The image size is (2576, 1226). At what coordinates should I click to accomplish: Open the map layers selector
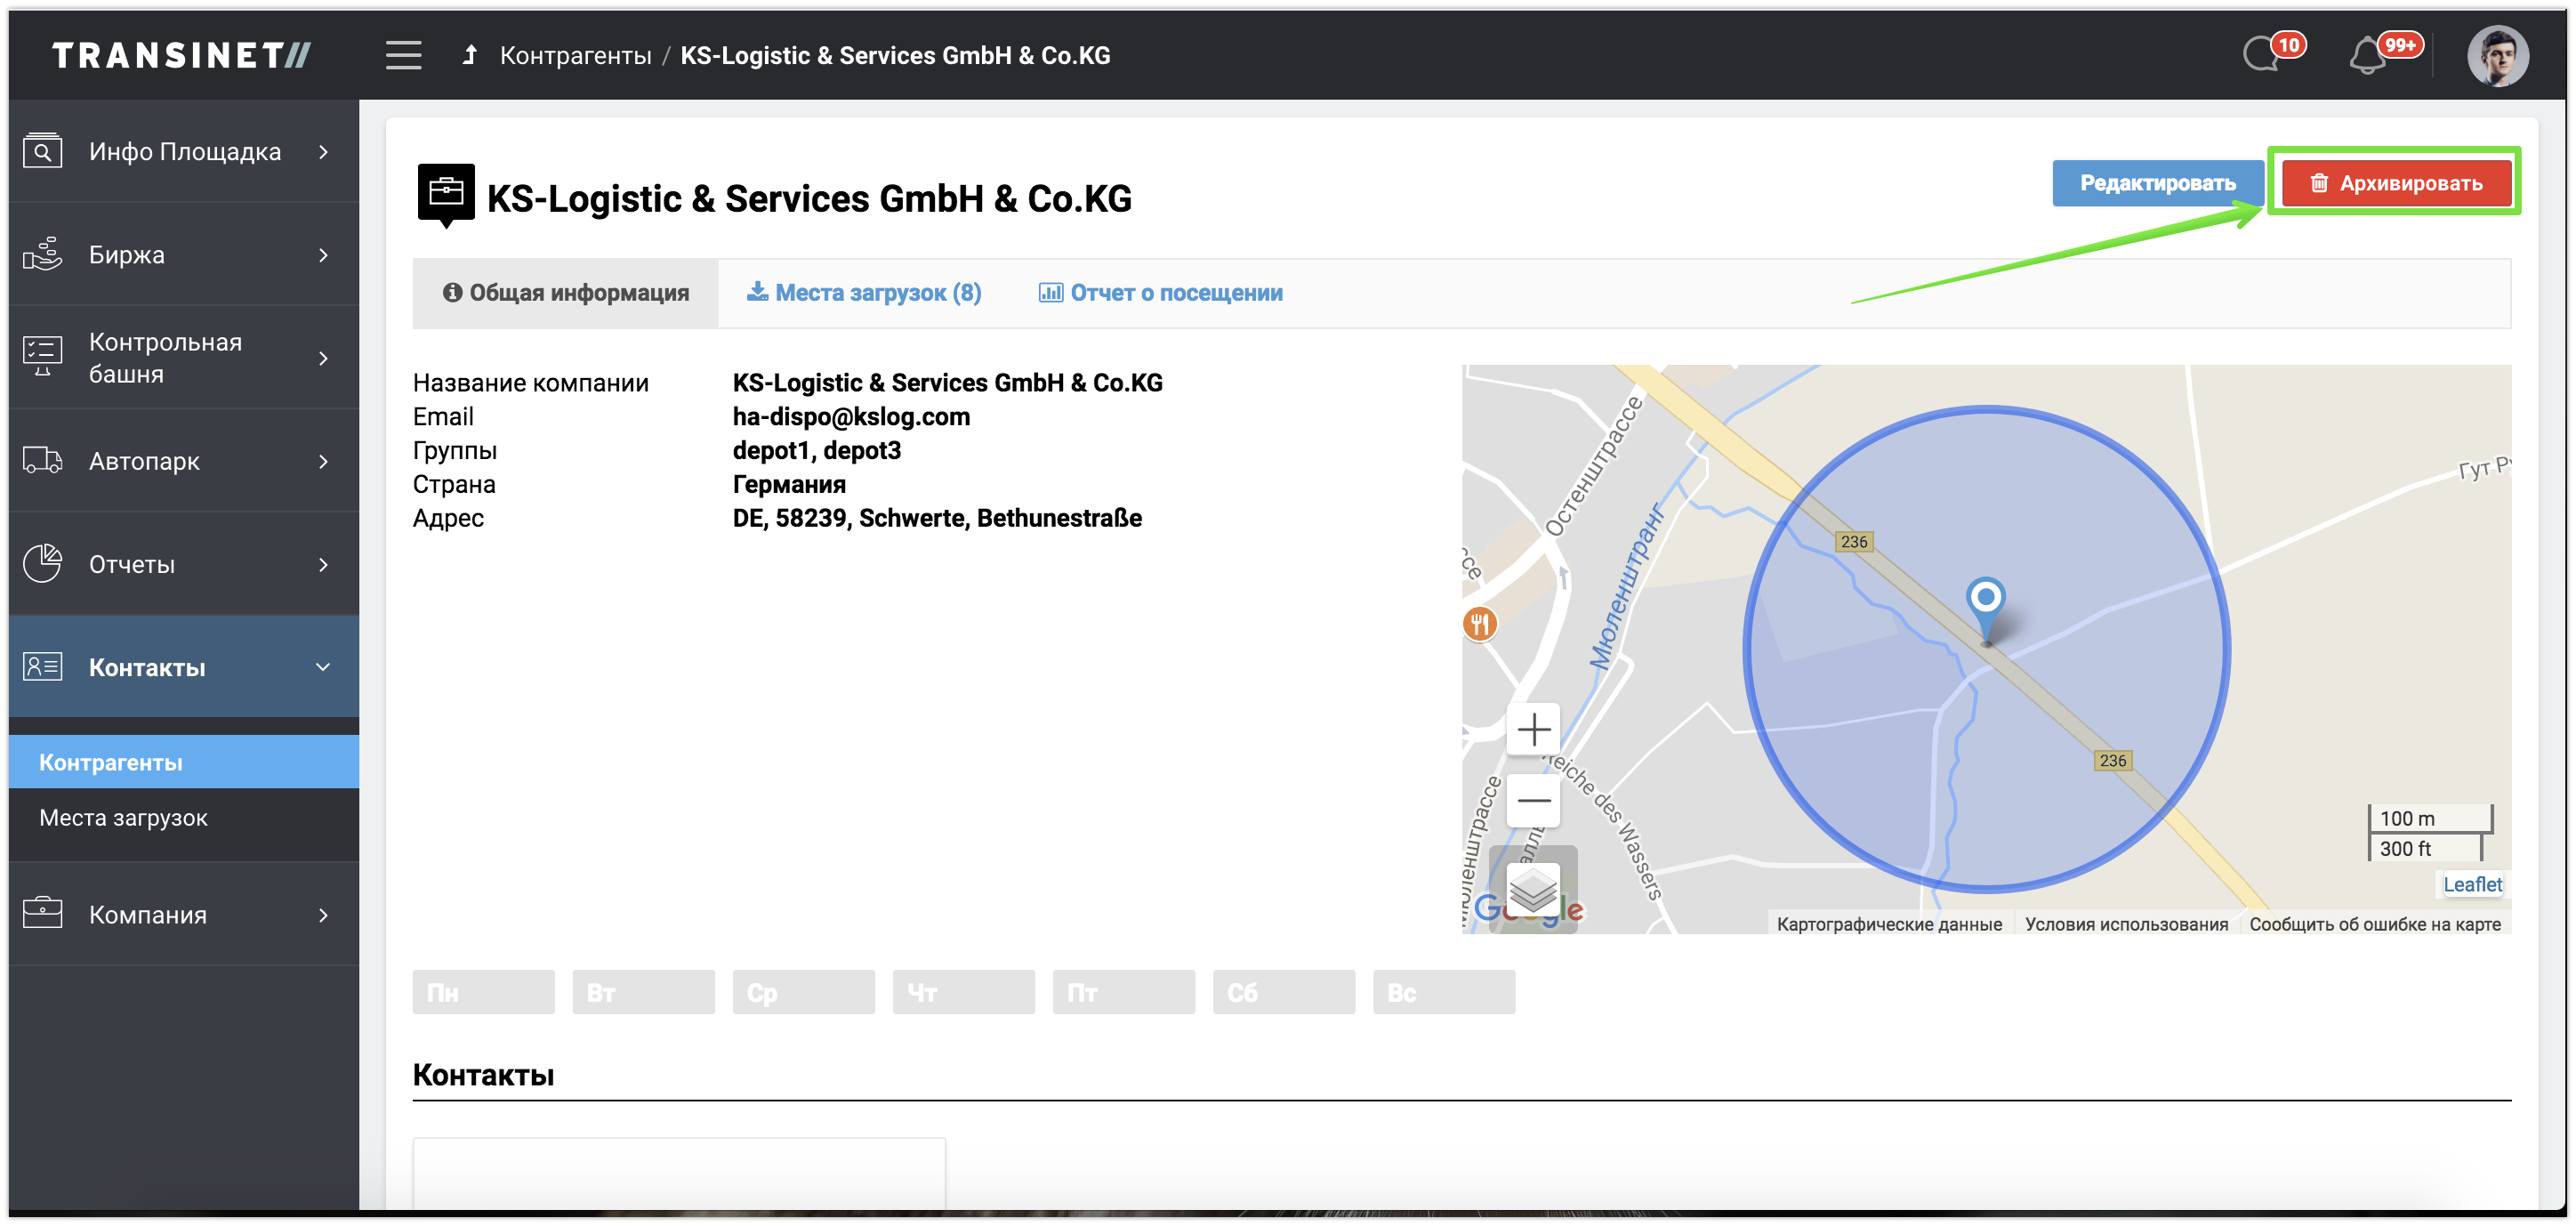point(1533,888)
